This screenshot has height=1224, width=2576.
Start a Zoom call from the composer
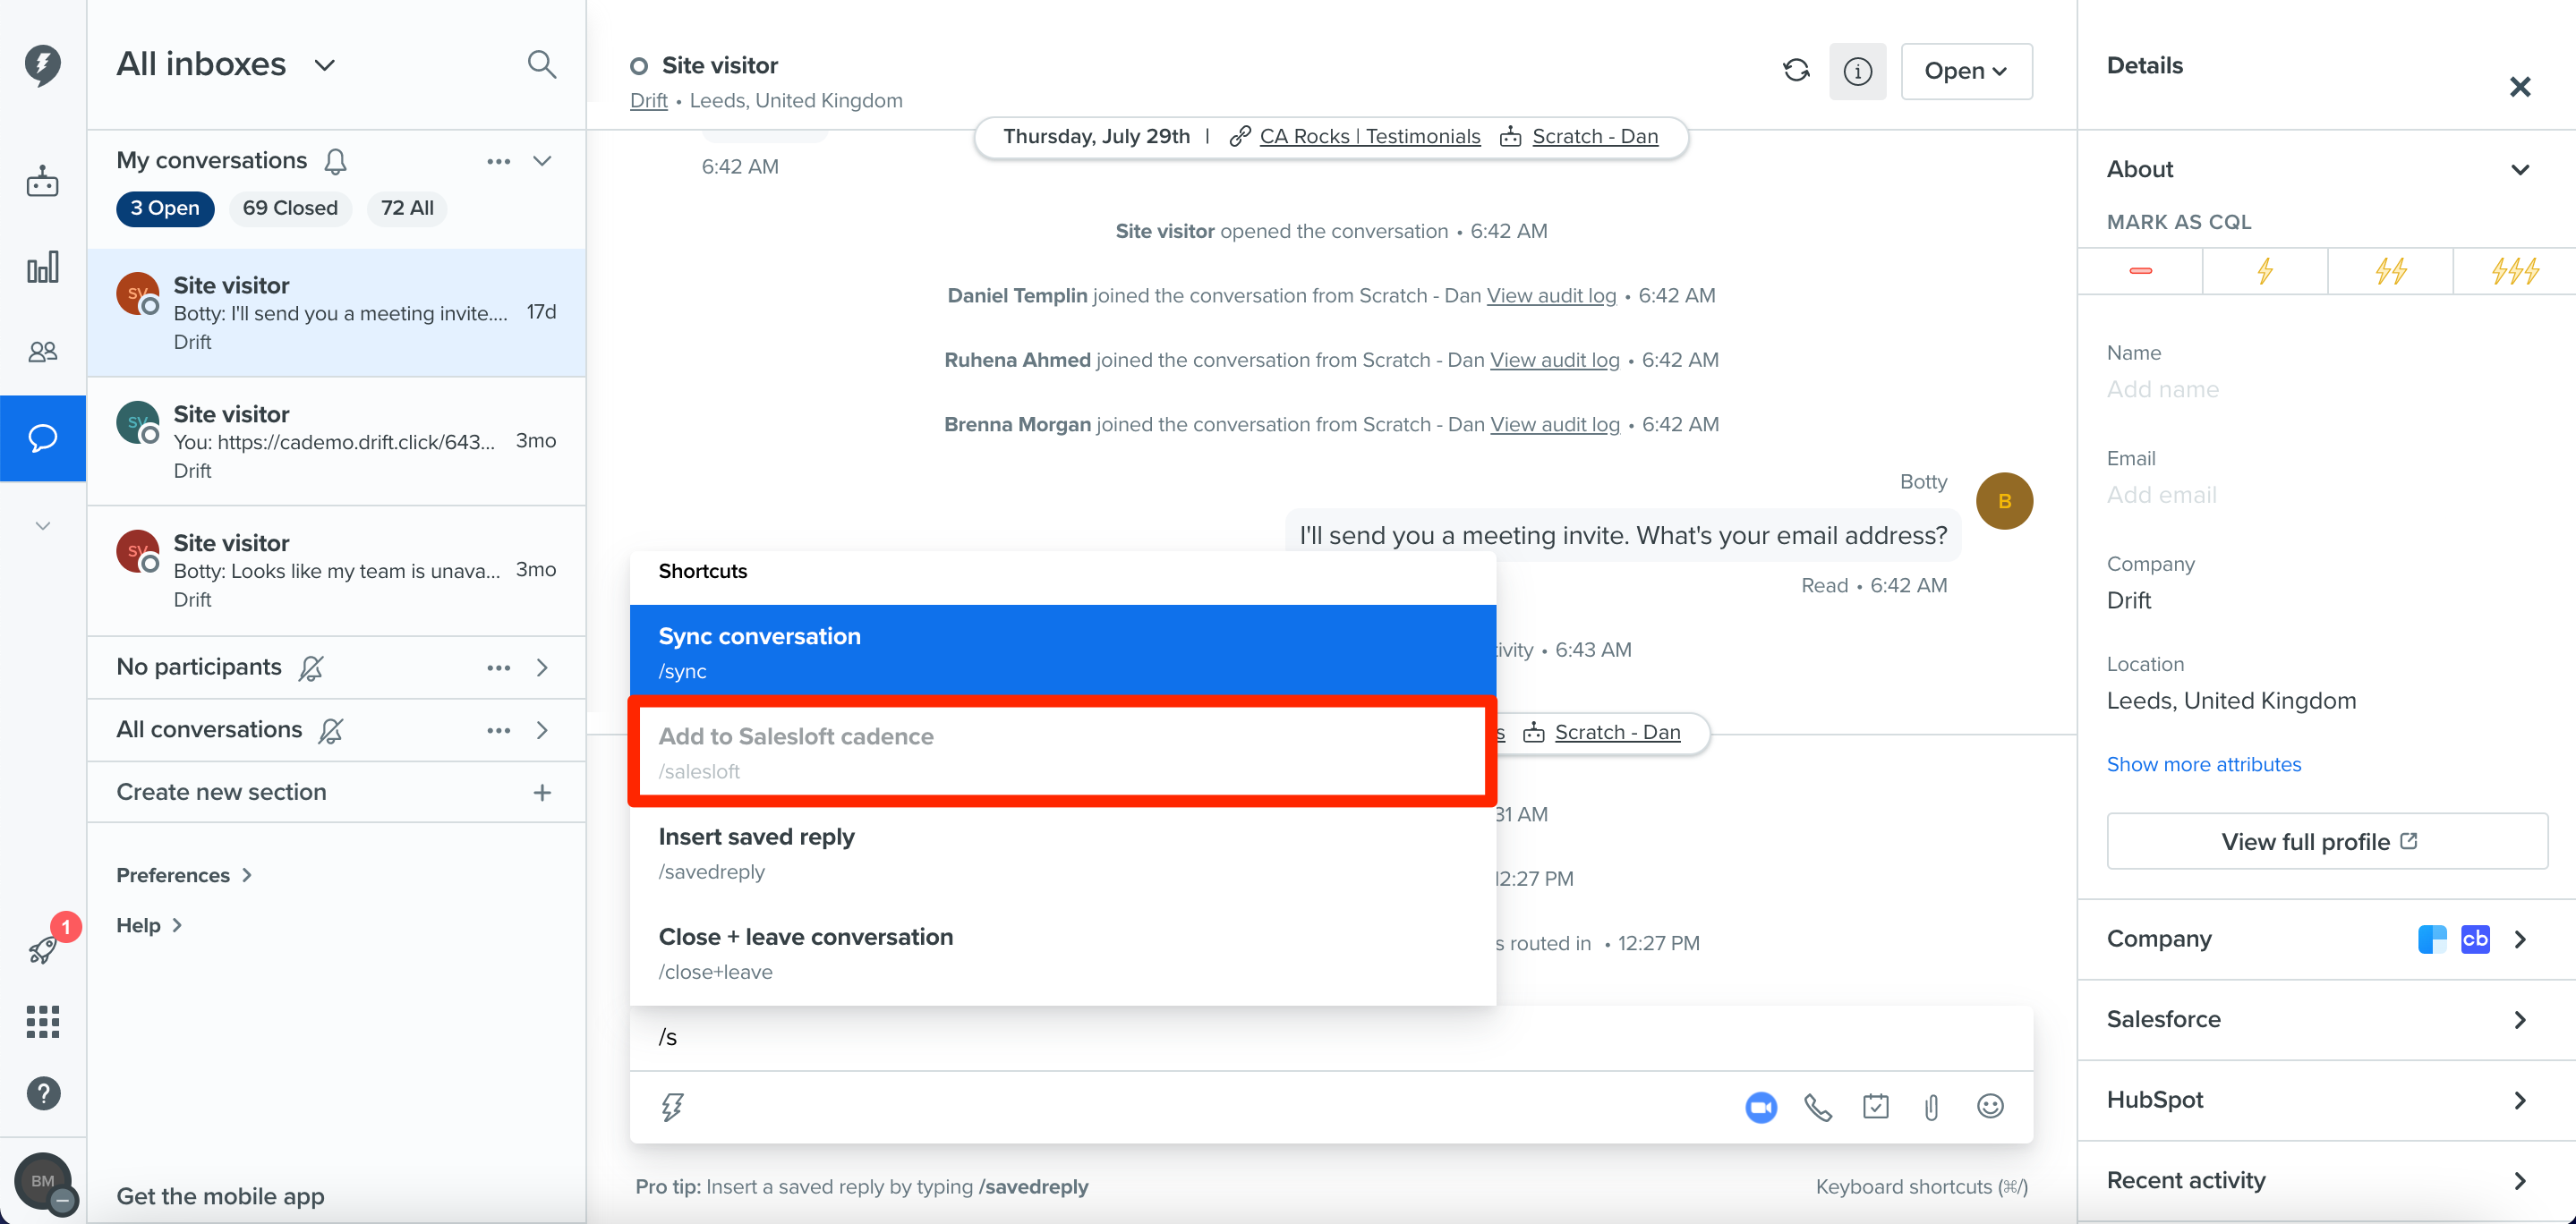tap(1760, 1107)
